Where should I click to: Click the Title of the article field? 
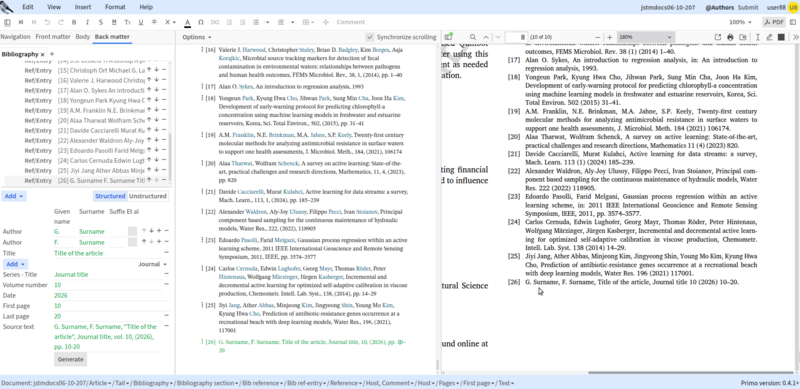(108, 253)
